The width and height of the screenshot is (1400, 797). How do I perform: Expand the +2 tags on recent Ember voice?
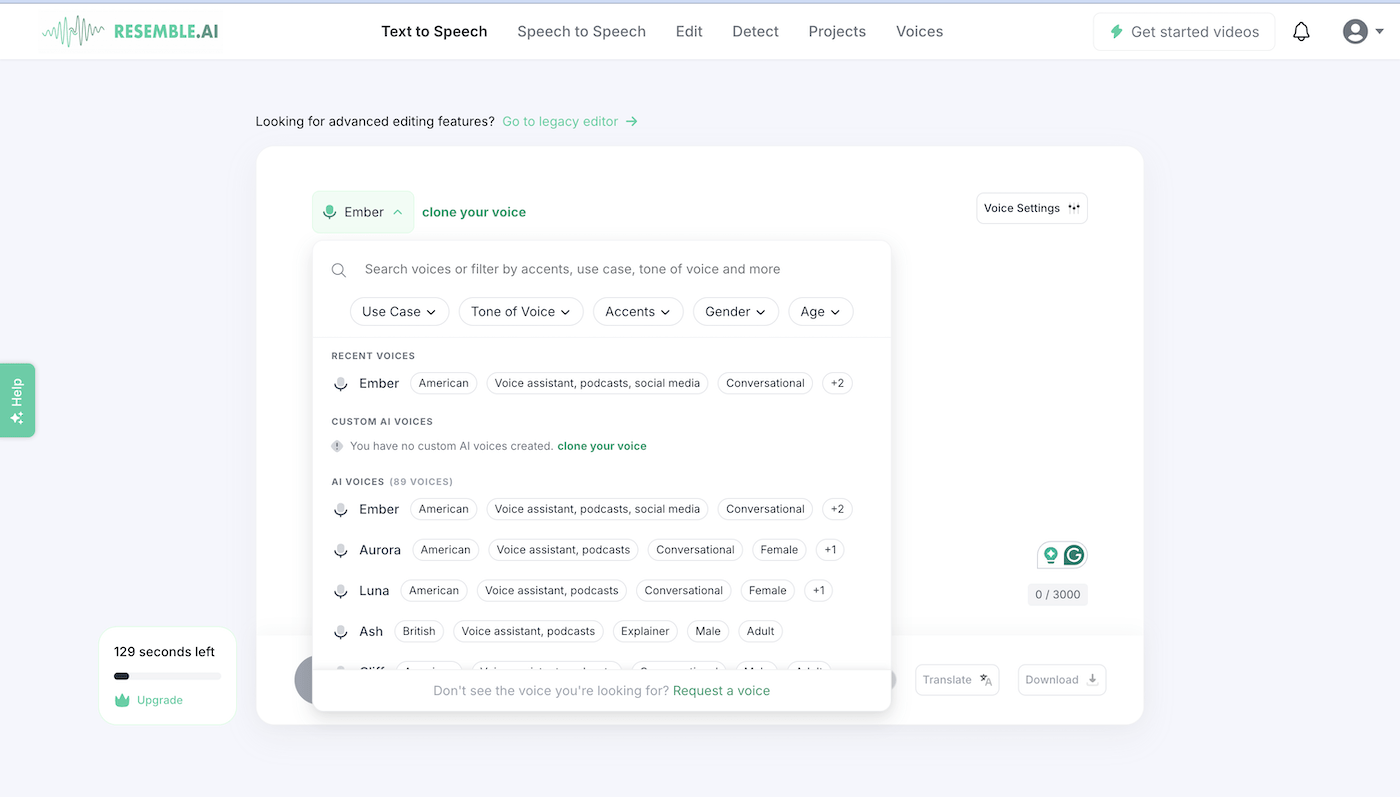[x=837, y=383]
